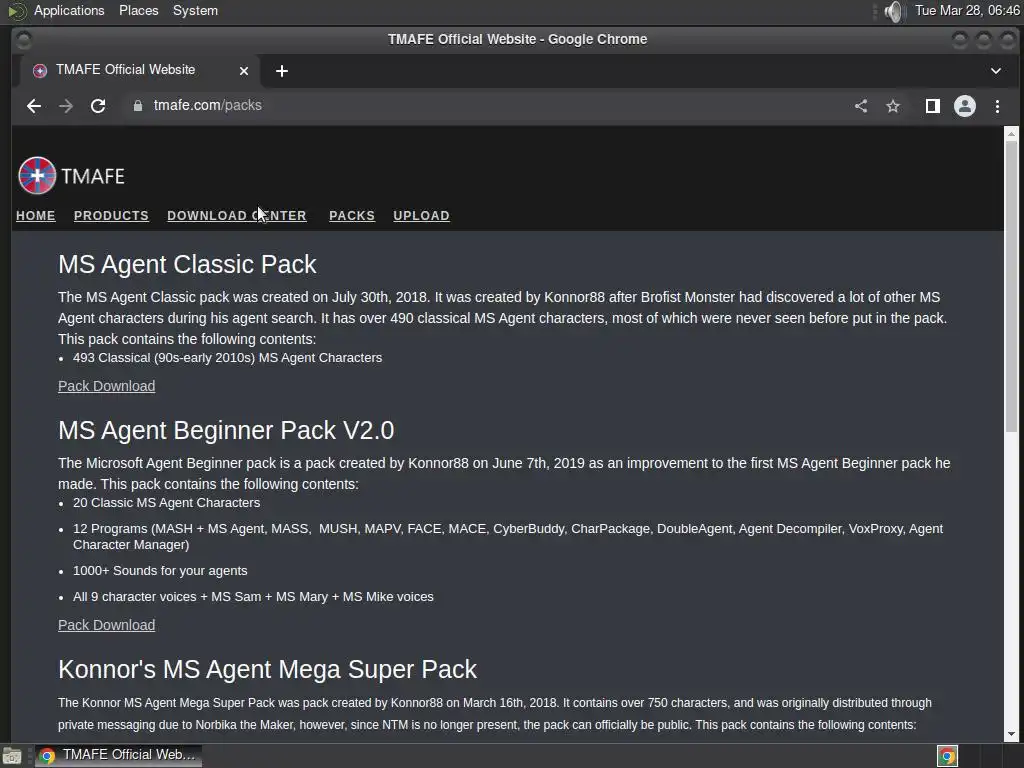This screenshot has height=768, width=1024.
Task: Click the TMAFE logo image
Action: pos(38,176)
